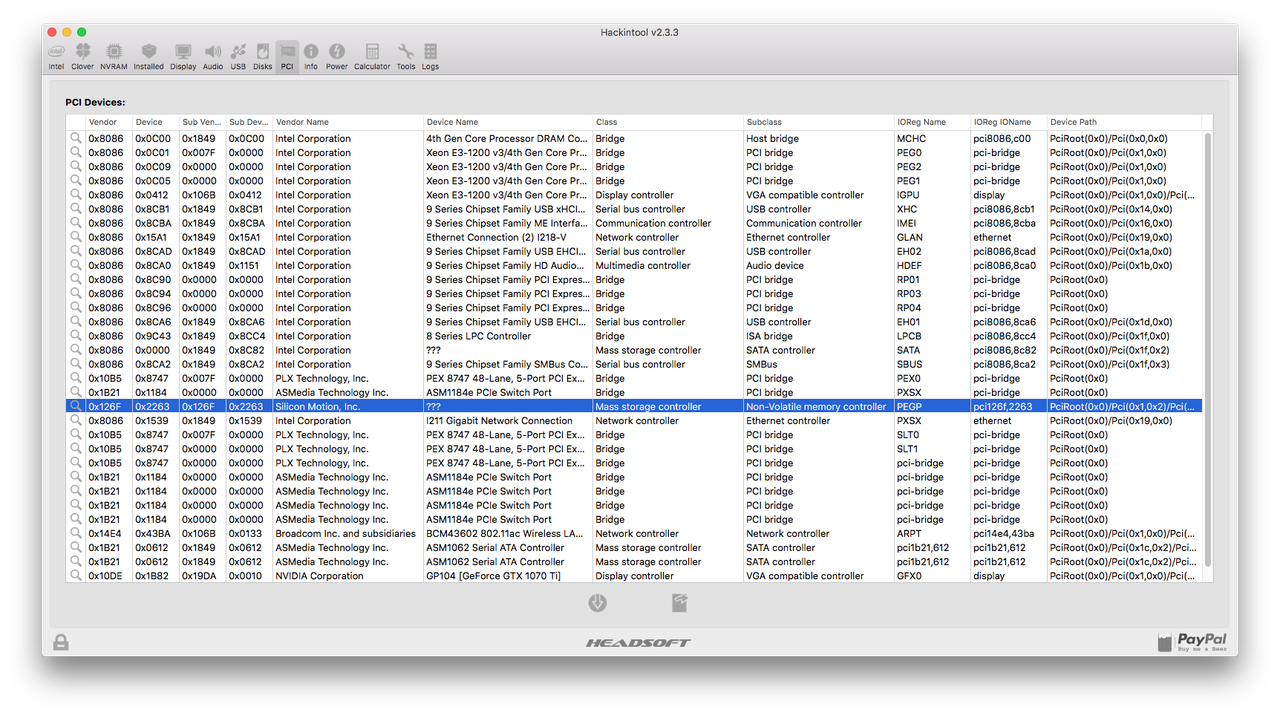The height and width of the screenshot is (716, 1280).
Task: Sort by IOReg Name column header
Action: pos(933,122)
